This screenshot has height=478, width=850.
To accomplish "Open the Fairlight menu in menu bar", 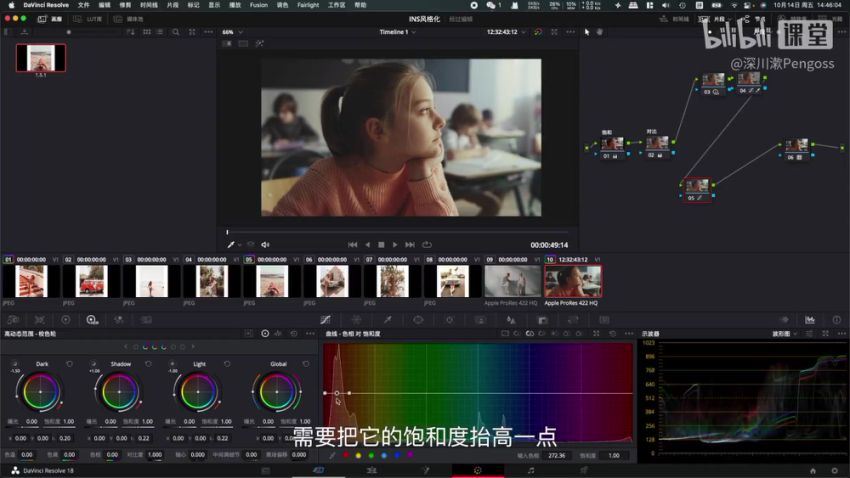I will [x=308, y=5].
